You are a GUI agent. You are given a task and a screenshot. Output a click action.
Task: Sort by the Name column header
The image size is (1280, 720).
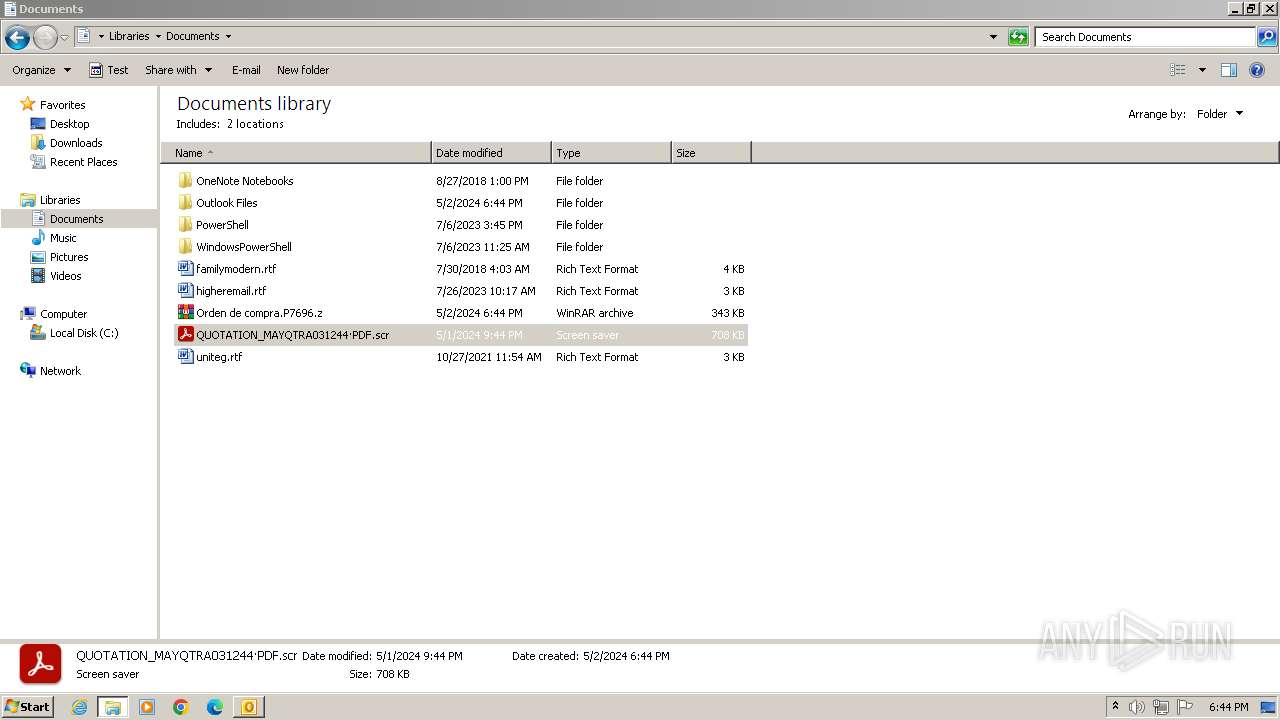(296, 153)
